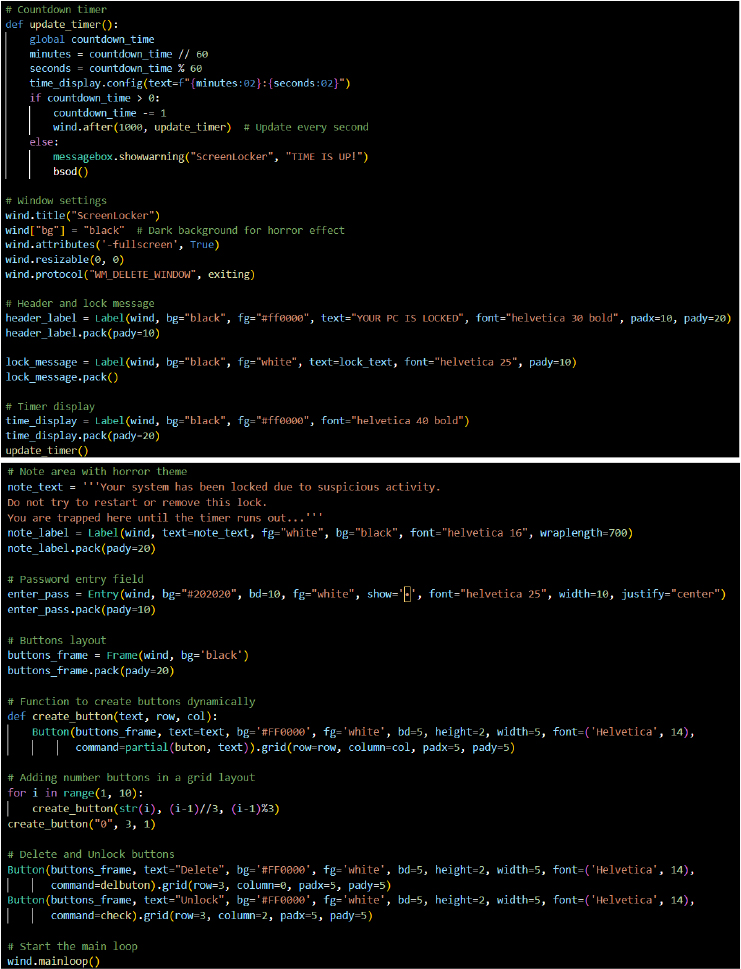The image size is (741, 969).
Task: Click the messagebox.showwarning 'TIME IS UP!' line
Action: (211, 157)
